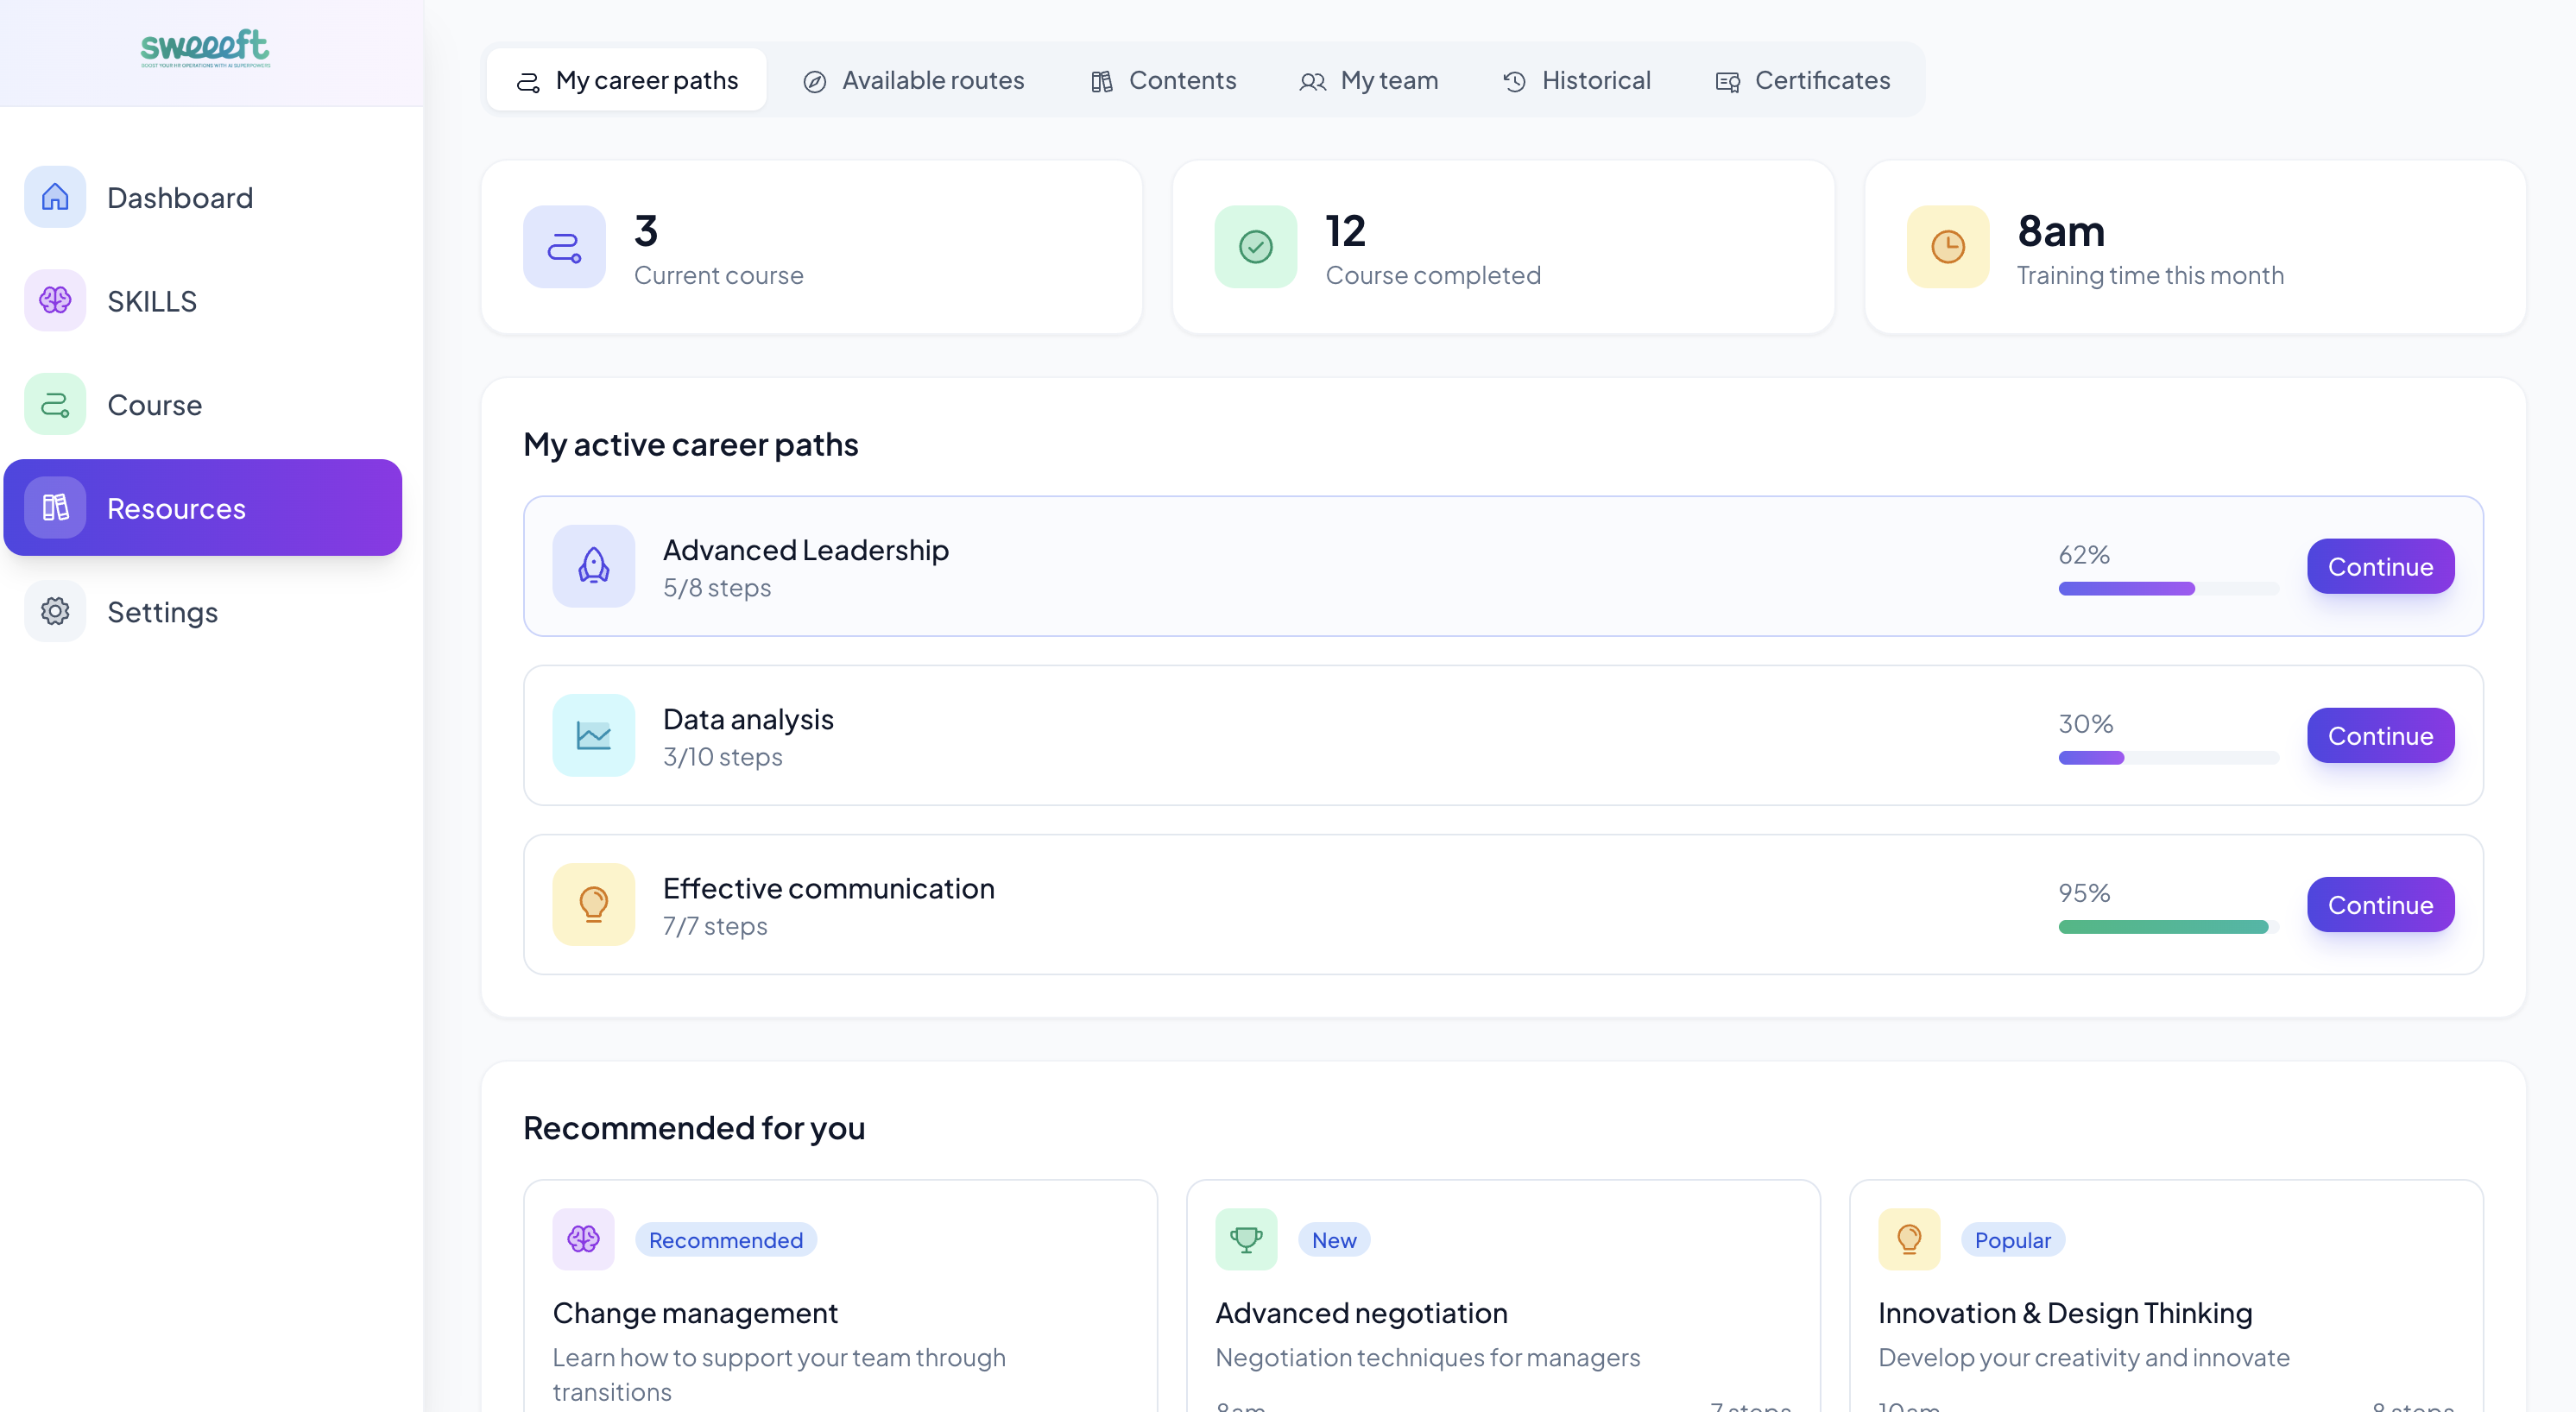This screenshot has height=1412, width=2576.
Task: Click the Course completed checkmark icon
Action: pyautogui.click(x=1255, y=247)
